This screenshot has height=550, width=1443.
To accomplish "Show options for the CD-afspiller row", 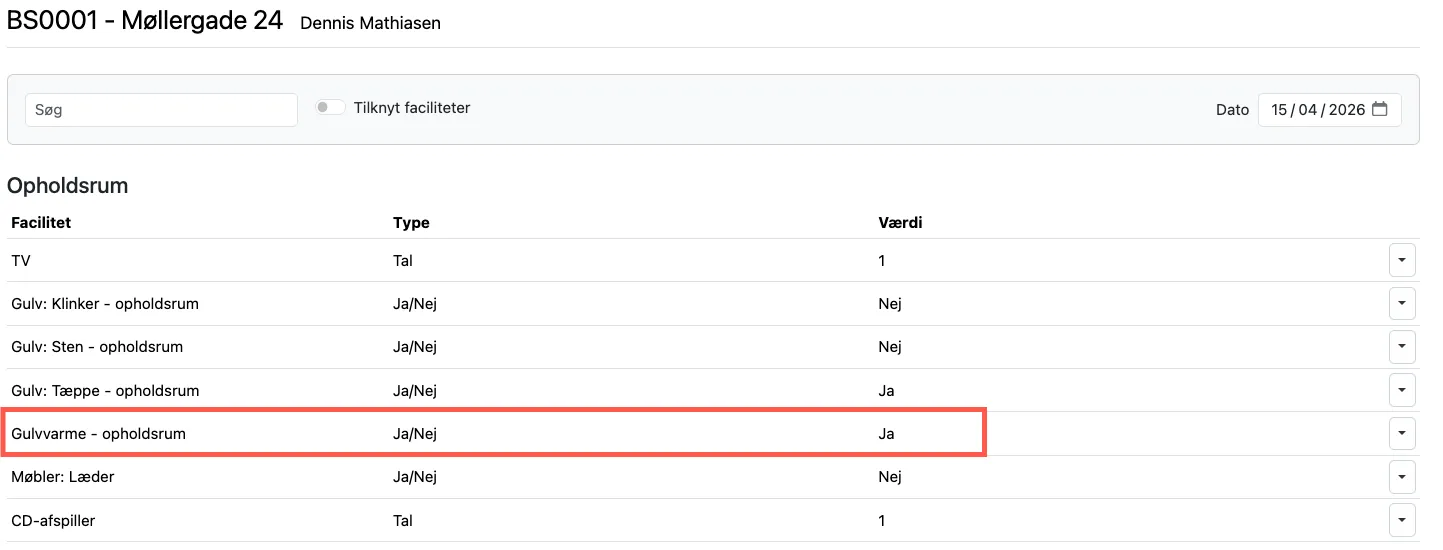I will click(x=1402, y=520).
